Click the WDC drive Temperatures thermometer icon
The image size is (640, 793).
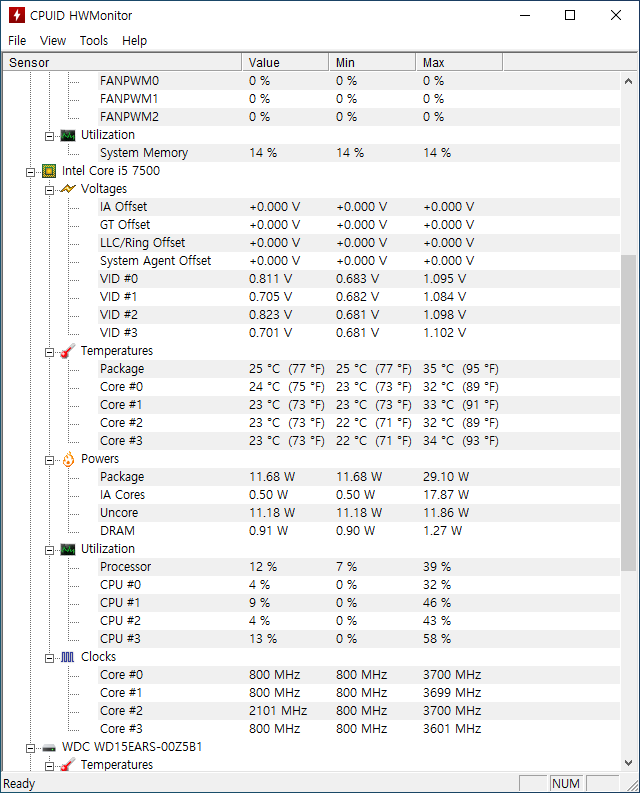(68, 765)
